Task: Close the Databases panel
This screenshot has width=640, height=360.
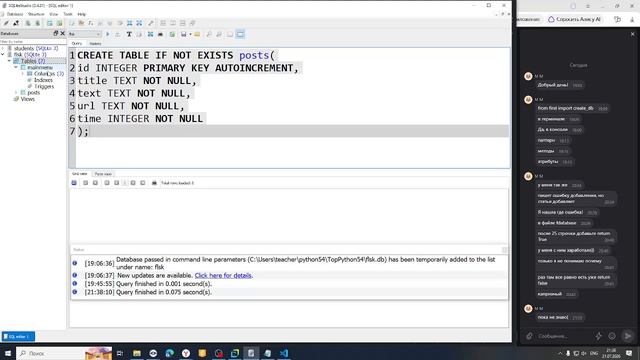Action: [62, 33]
